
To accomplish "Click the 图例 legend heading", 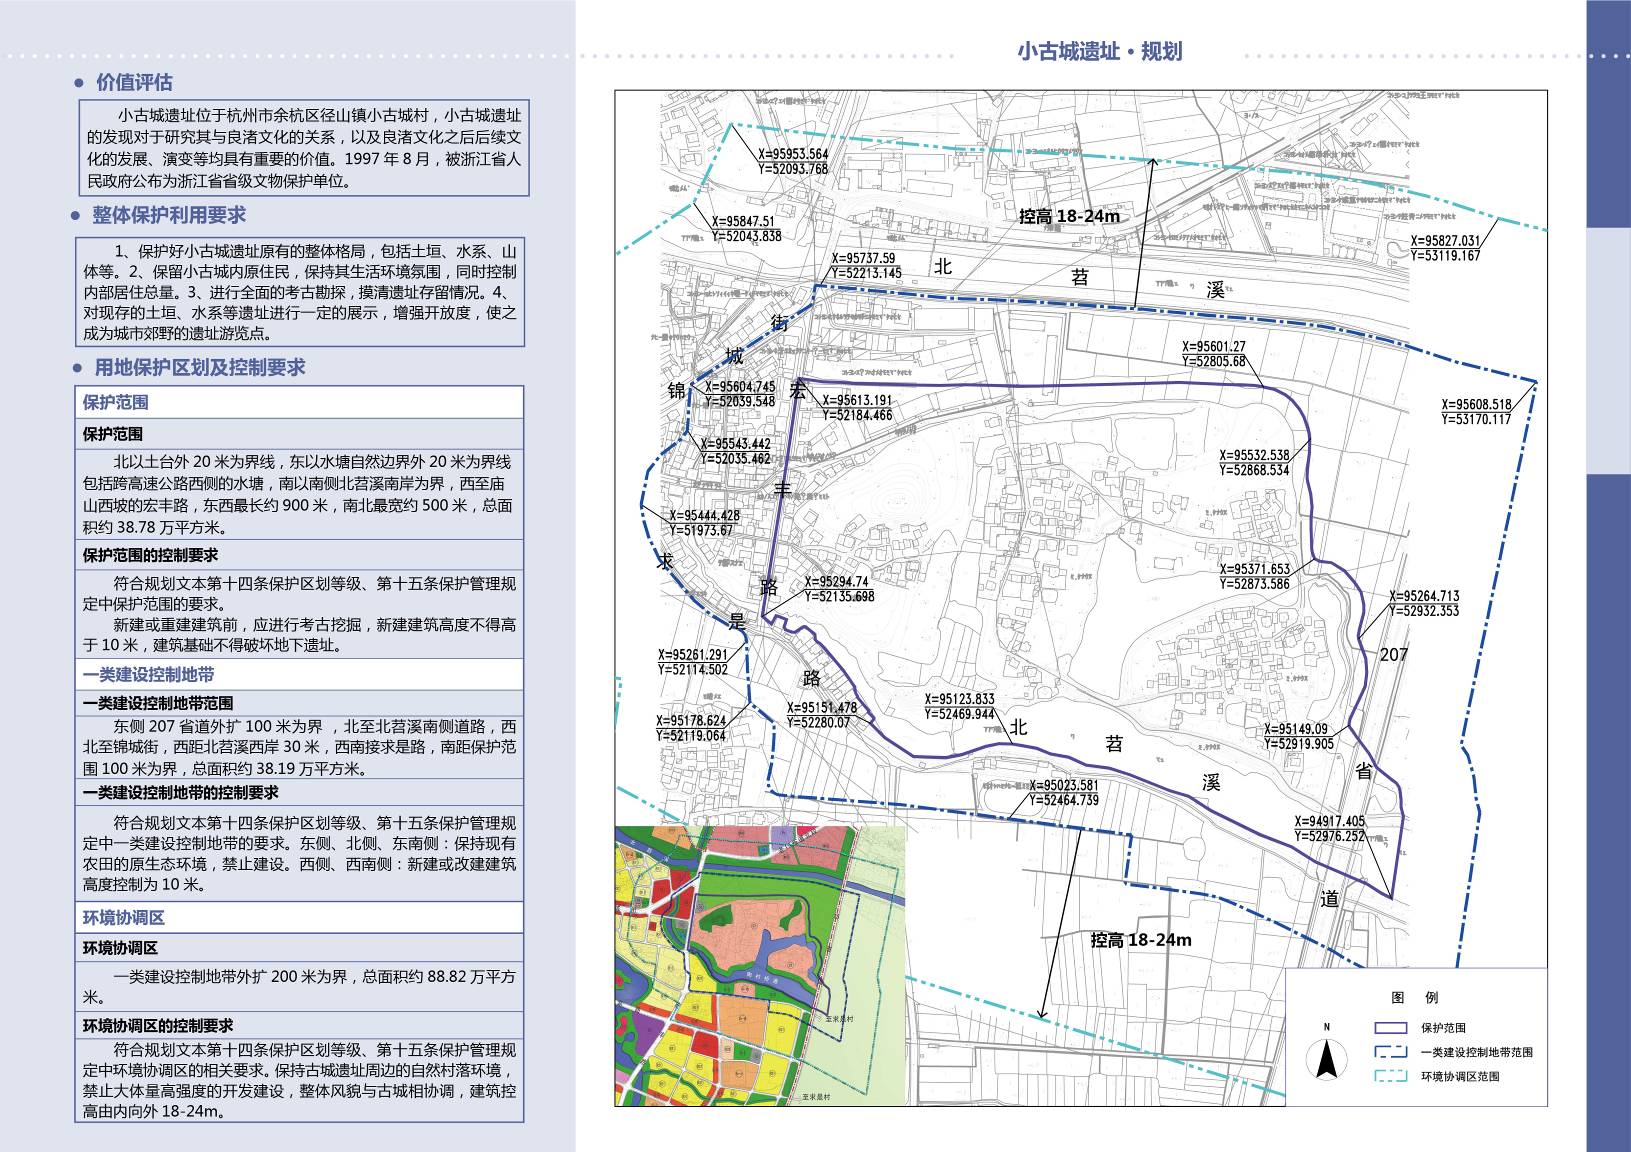I will (x=1414, y=997).
